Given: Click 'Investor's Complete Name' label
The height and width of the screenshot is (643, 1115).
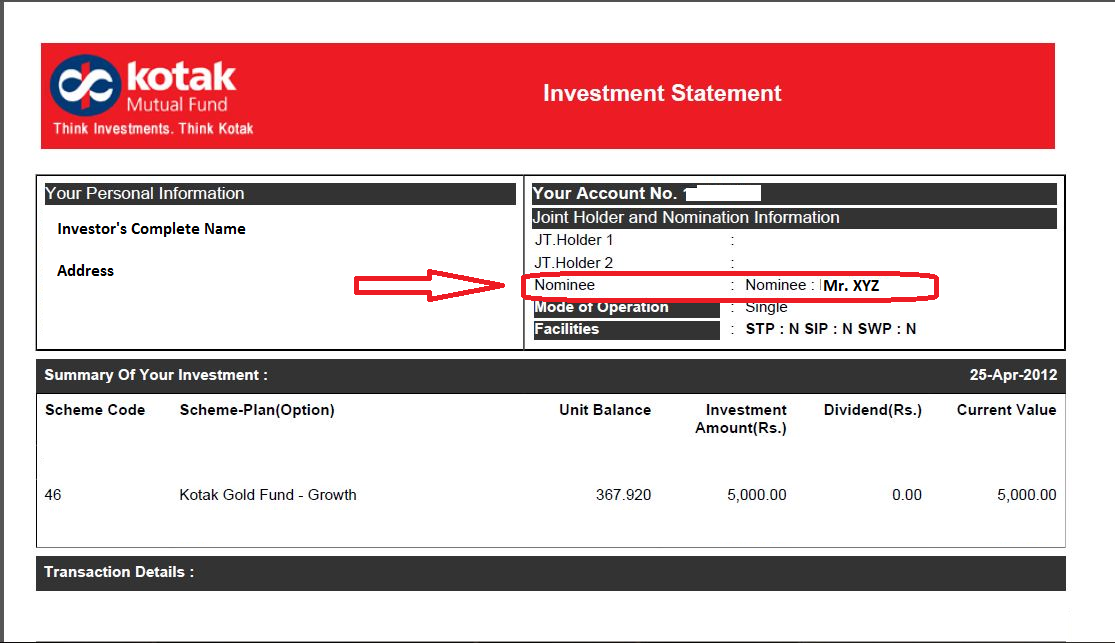Looking at the screenshot, I should (151, 229).
